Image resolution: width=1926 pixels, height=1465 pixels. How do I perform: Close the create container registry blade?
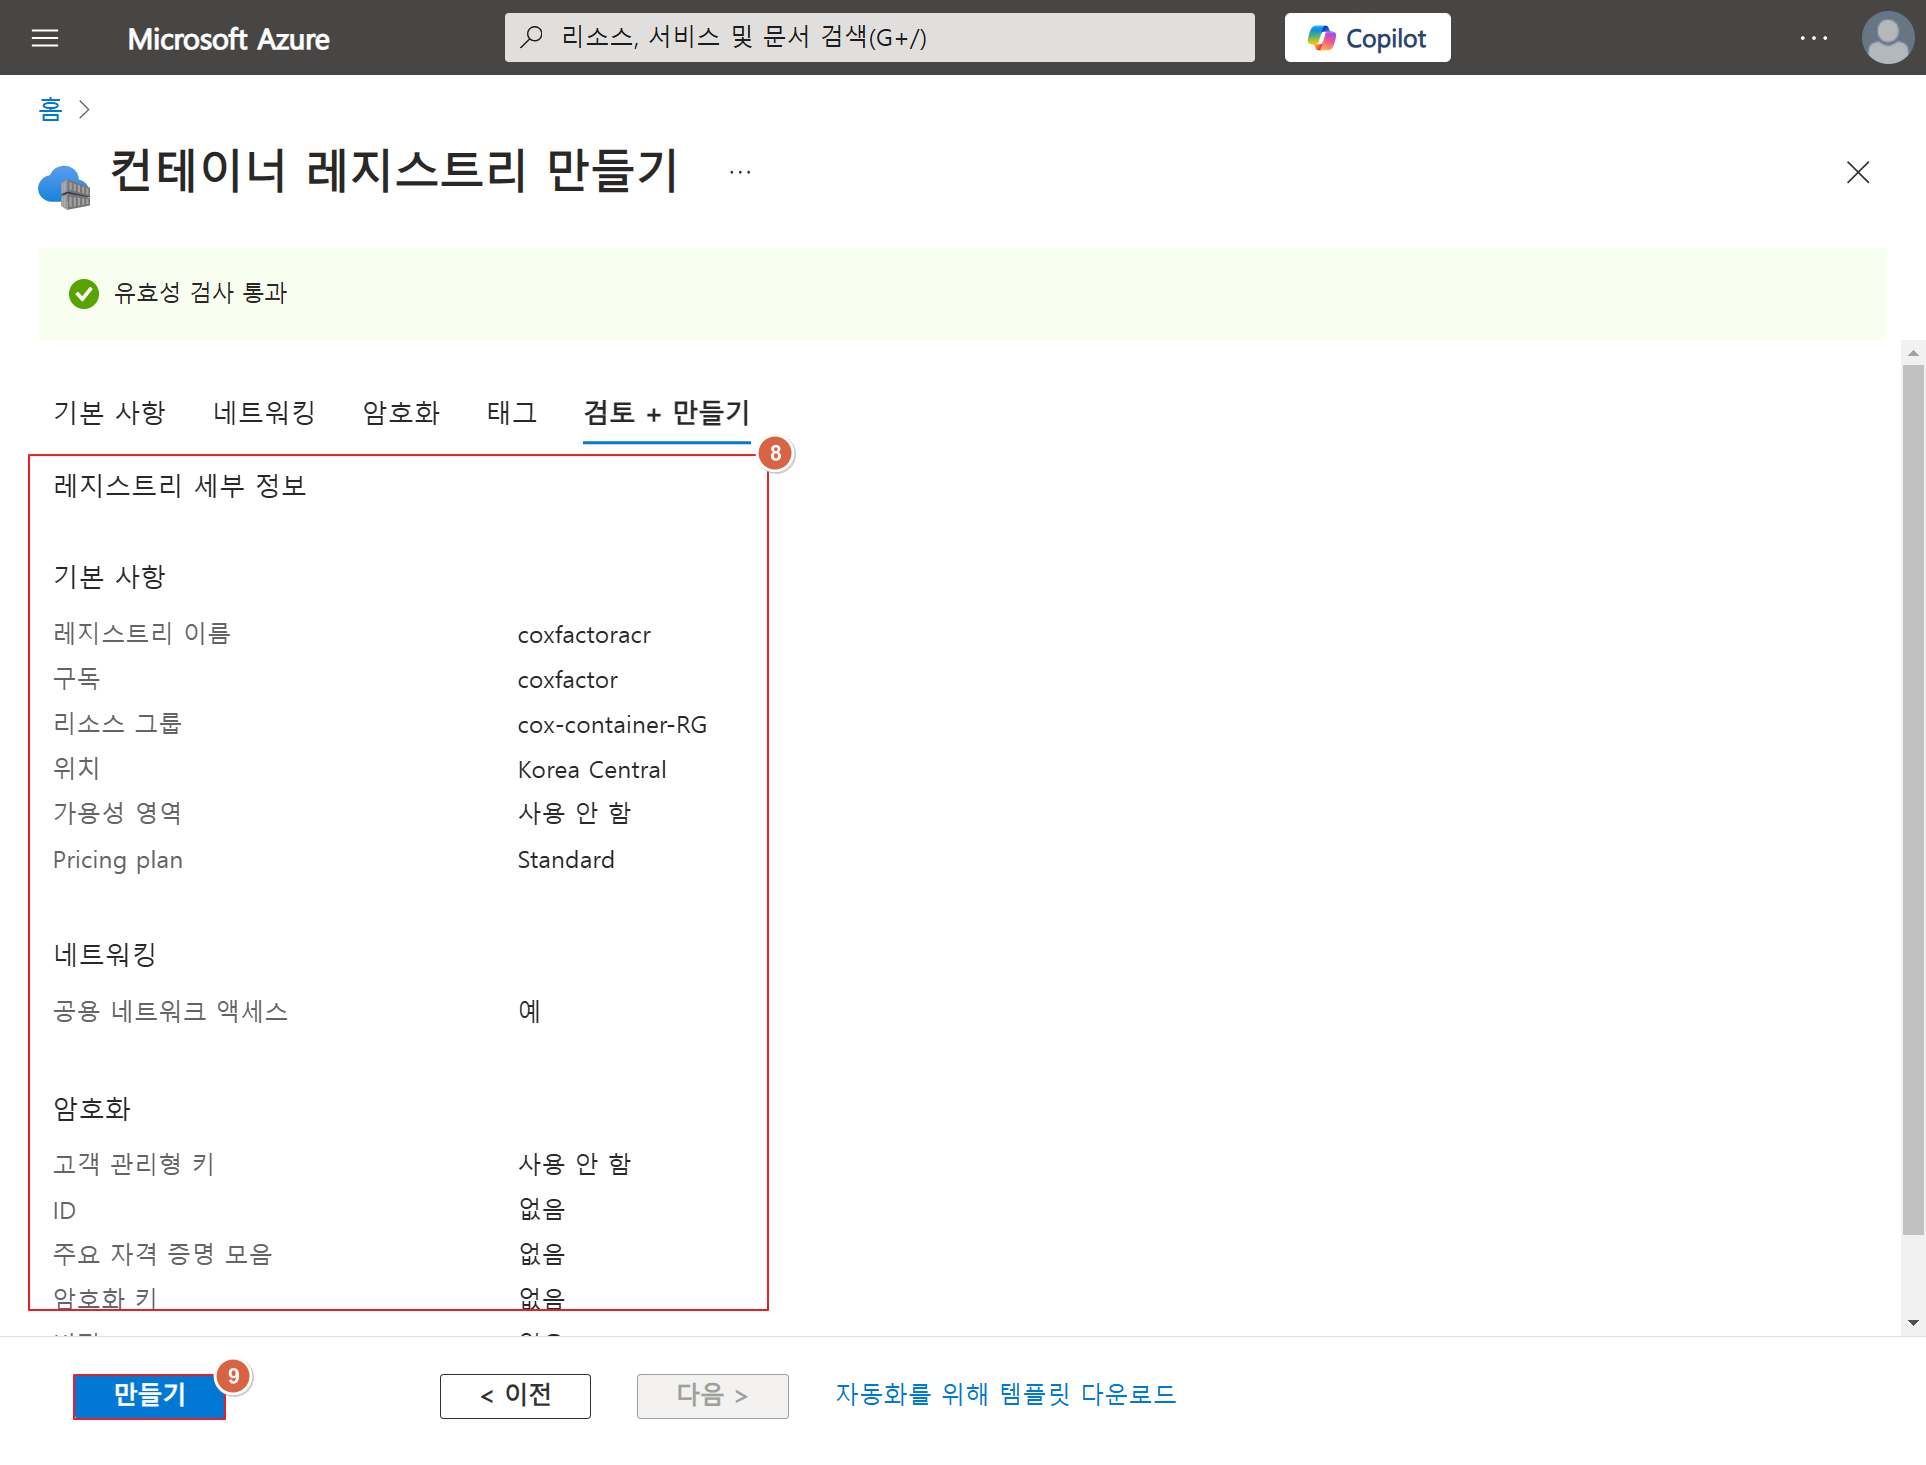tap(1857, 172)
